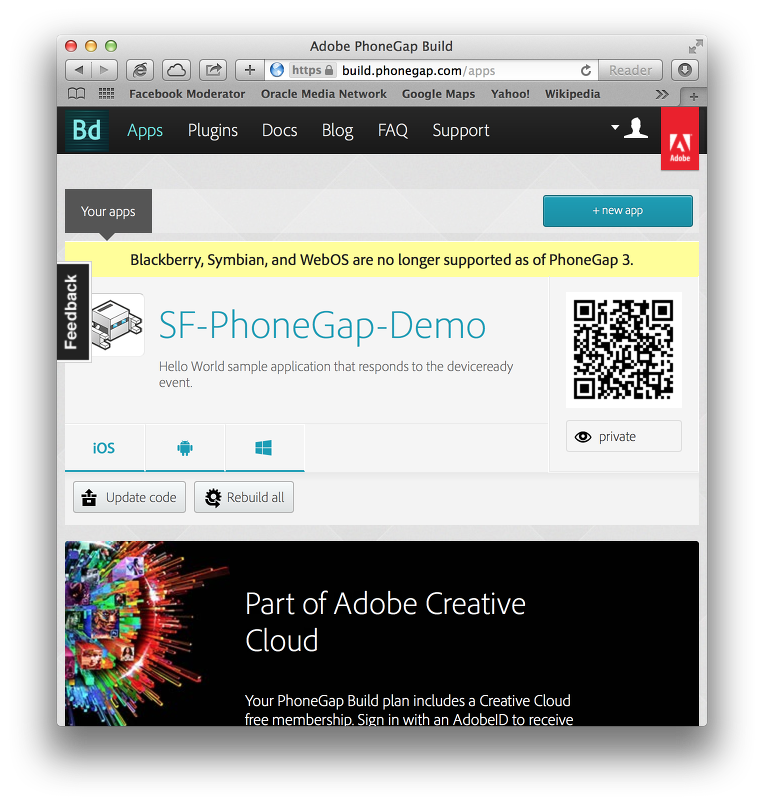Click the https lock indicator
764x805 pixels.
point(313,70)
